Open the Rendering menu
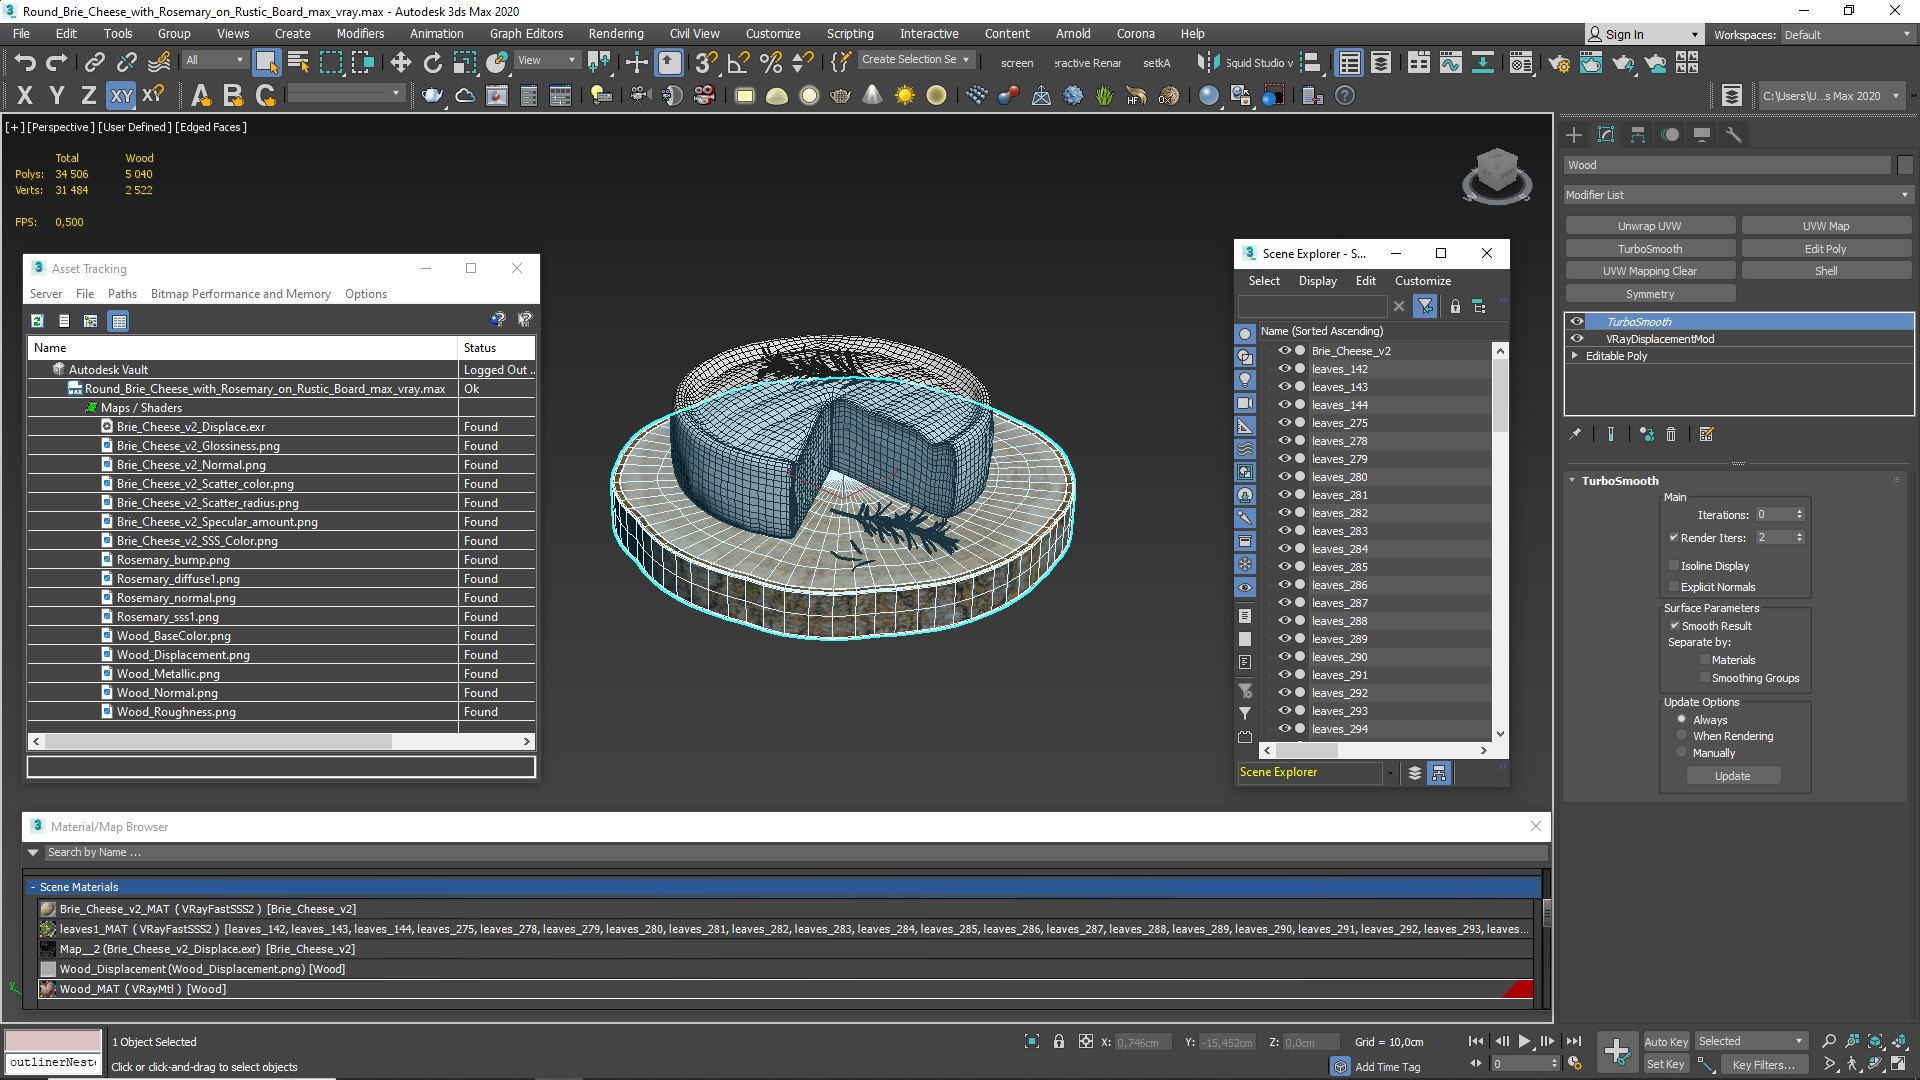The image size is (1920, 1080). pyautogui.click(x=615, y=34)
